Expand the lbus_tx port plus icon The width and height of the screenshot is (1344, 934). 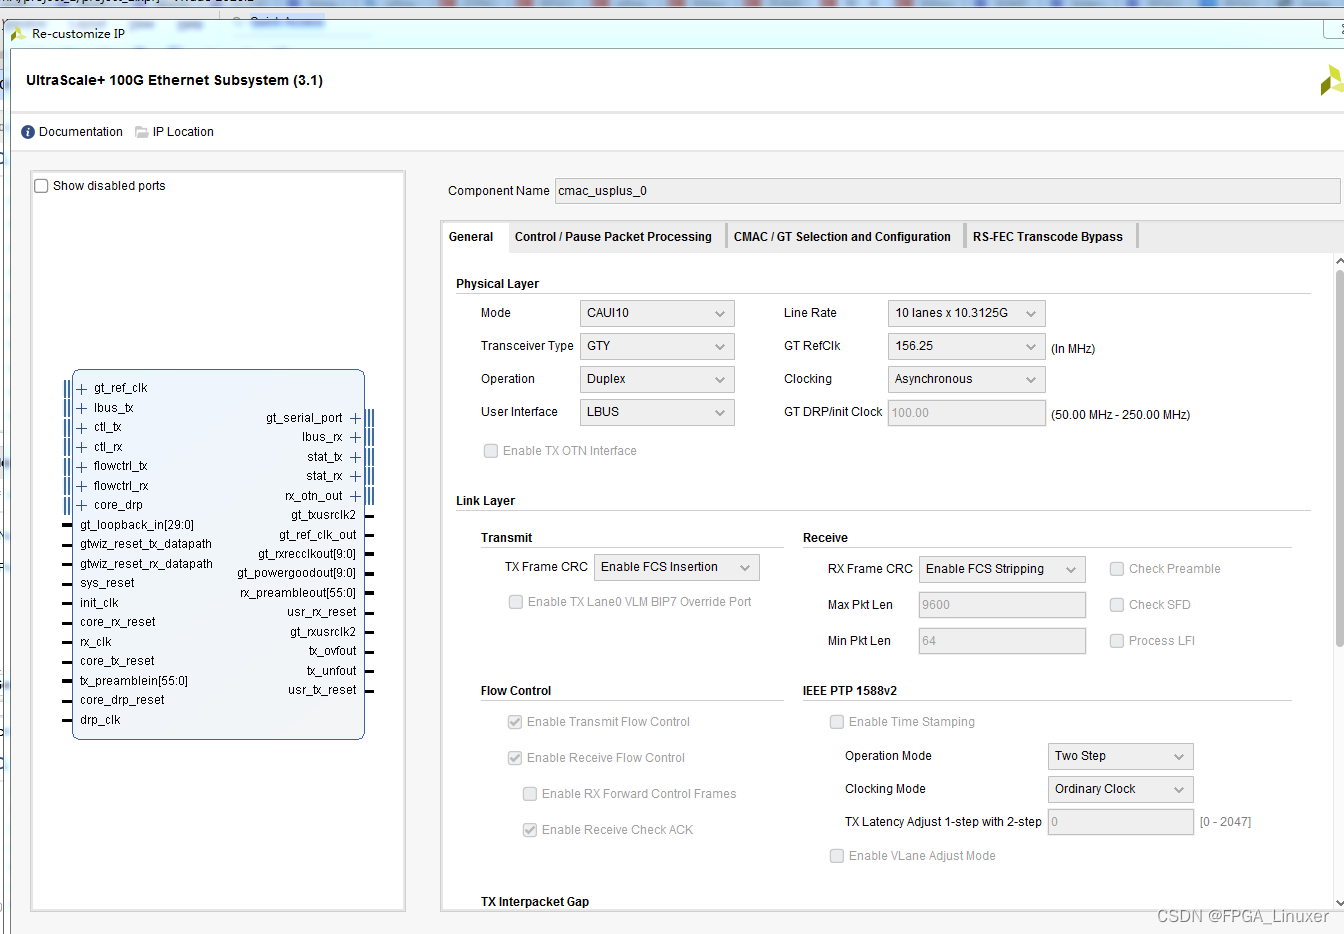pos(82,408)
